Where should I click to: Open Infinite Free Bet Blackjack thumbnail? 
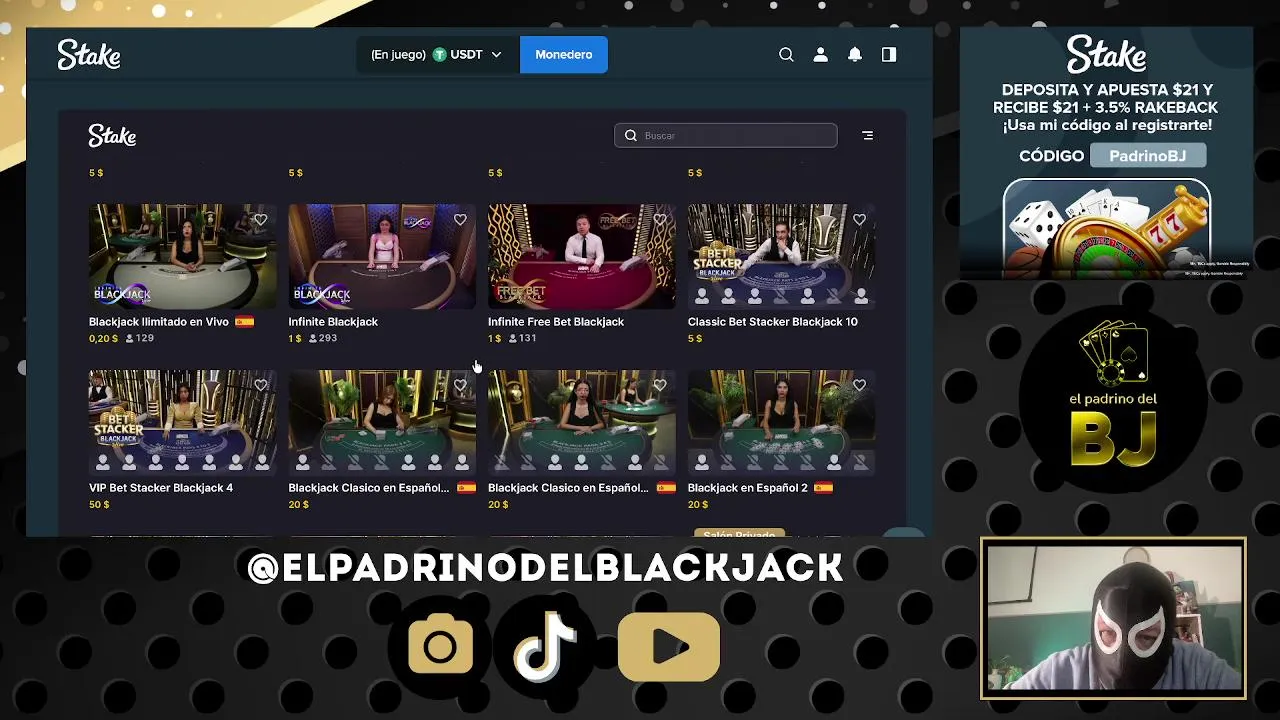582,257
